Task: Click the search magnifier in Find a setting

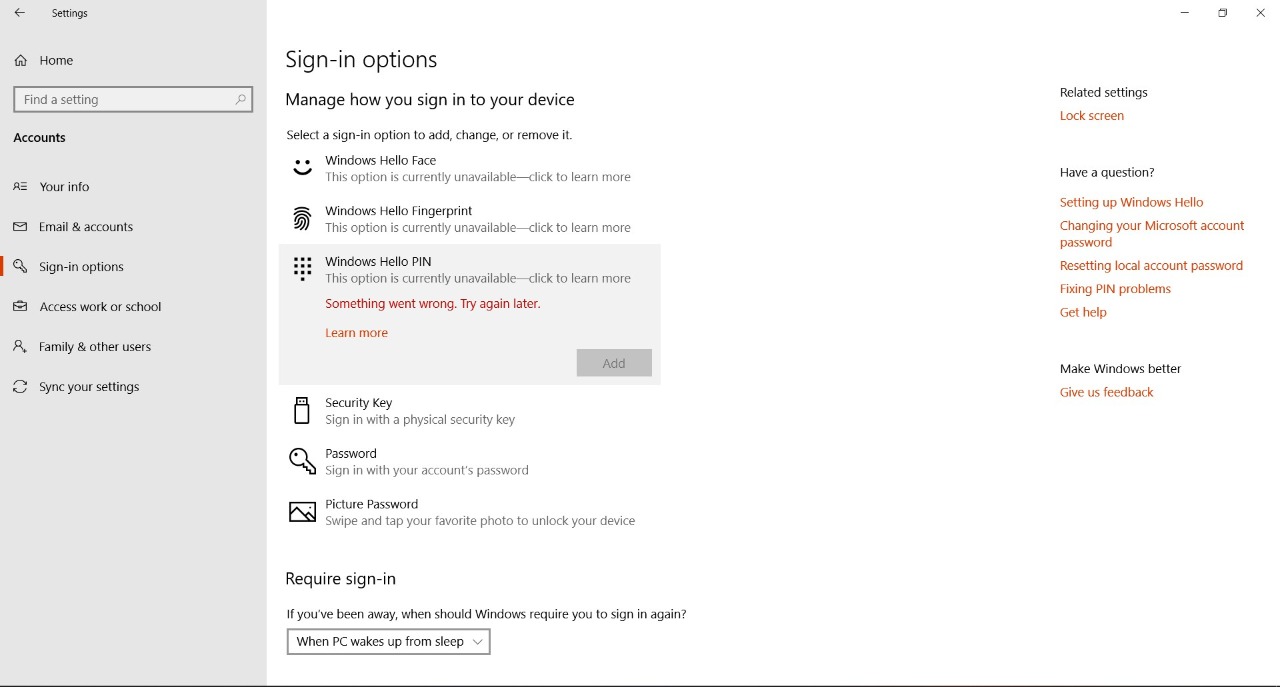Action: 241,99
